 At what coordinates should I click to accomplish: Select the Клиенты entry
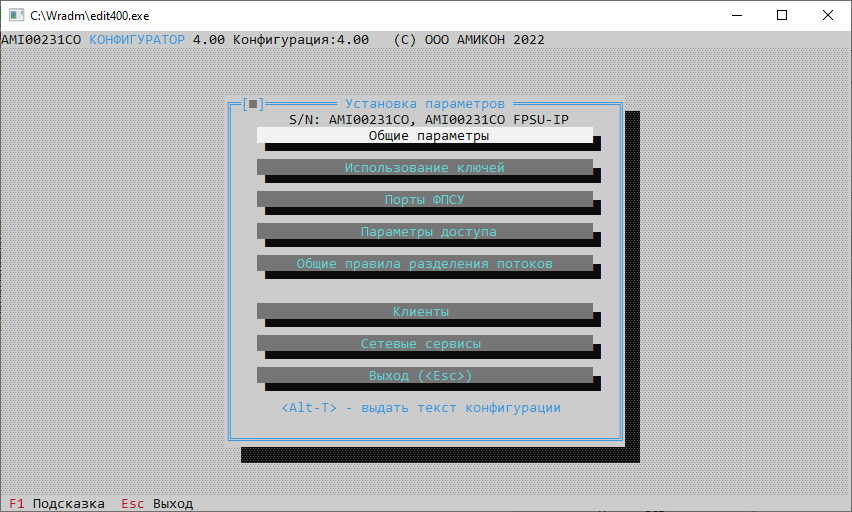[425, 311]
